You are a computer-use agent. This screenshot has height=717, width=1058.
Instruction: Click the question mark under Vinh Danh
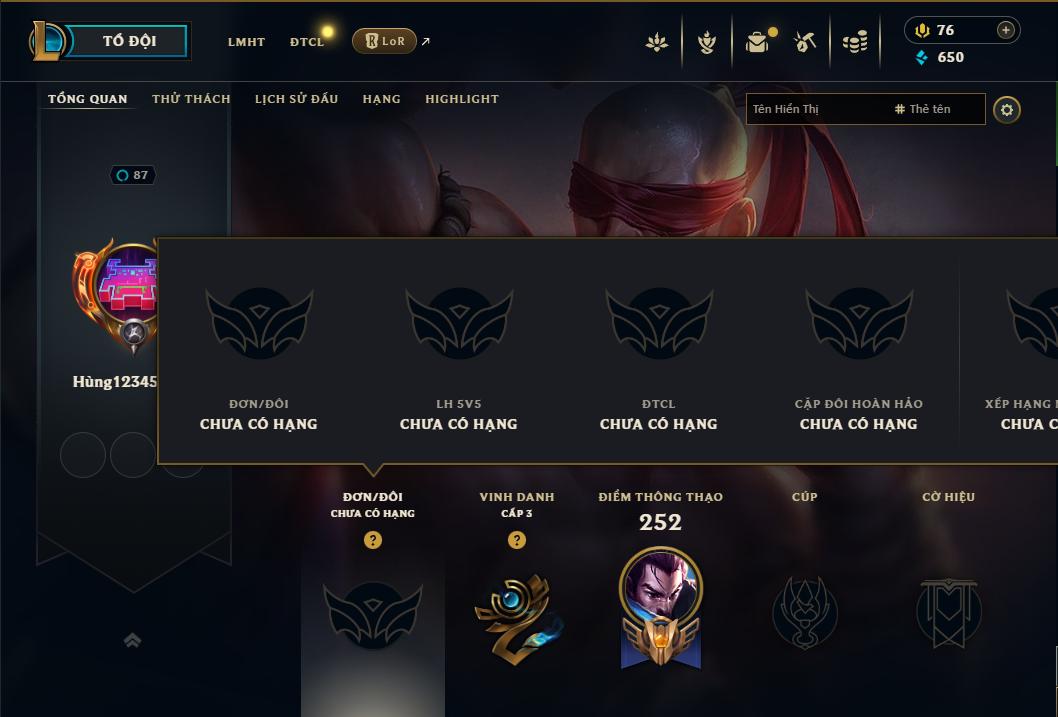click(517, 540)
